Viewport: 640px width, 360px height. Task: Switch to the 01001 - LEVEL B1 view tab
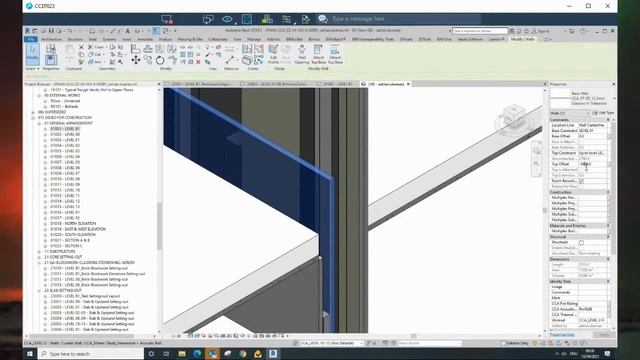[x=338, y=84]
